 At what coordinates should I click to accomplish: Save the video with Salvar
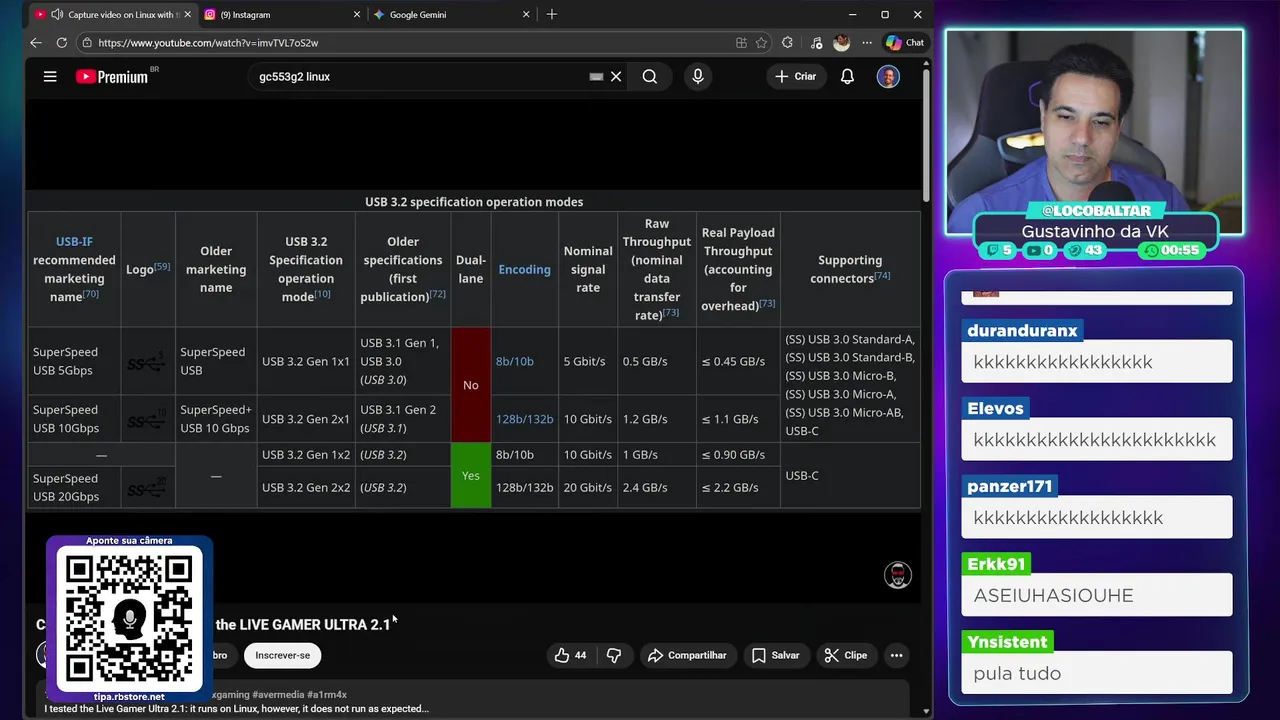pos(775,655)
